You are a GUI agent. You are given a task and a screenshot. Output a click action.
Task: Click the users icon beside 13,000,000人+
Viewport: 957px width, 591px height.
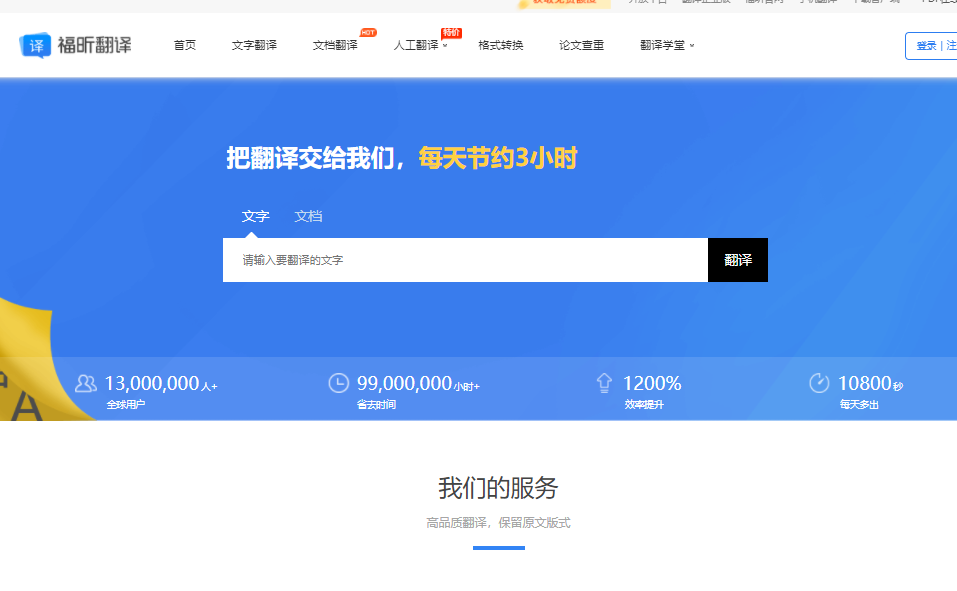pos(86,381)
